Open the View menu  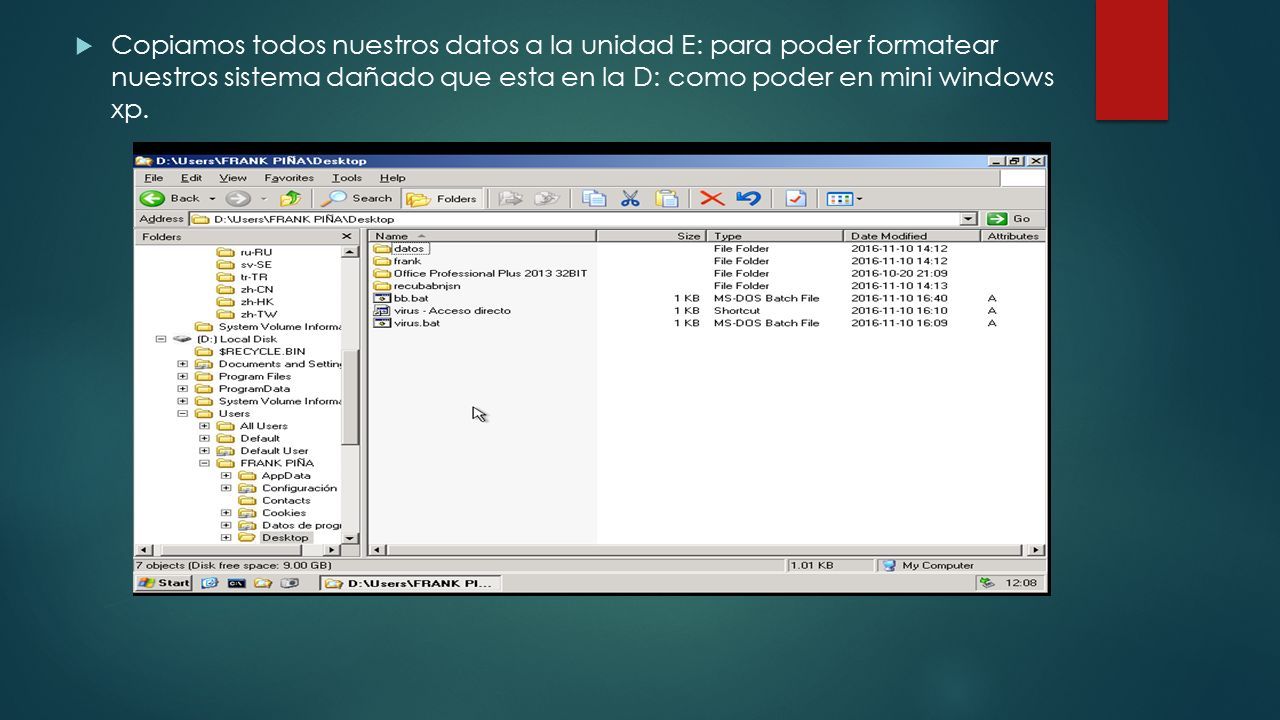(233, 178)
